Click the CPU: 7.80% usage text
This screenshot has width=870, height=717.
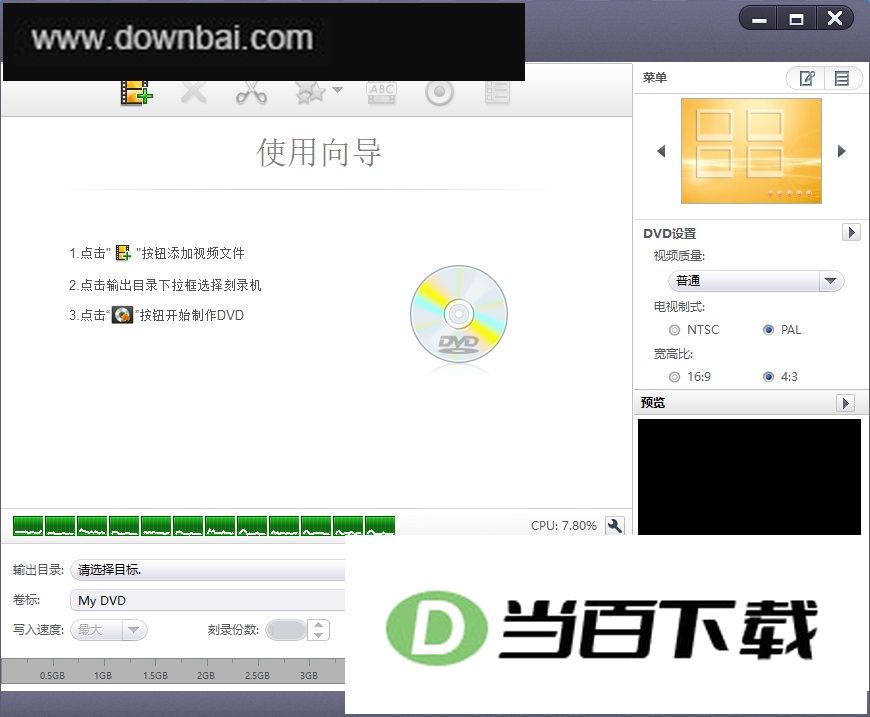click(564, 526)
